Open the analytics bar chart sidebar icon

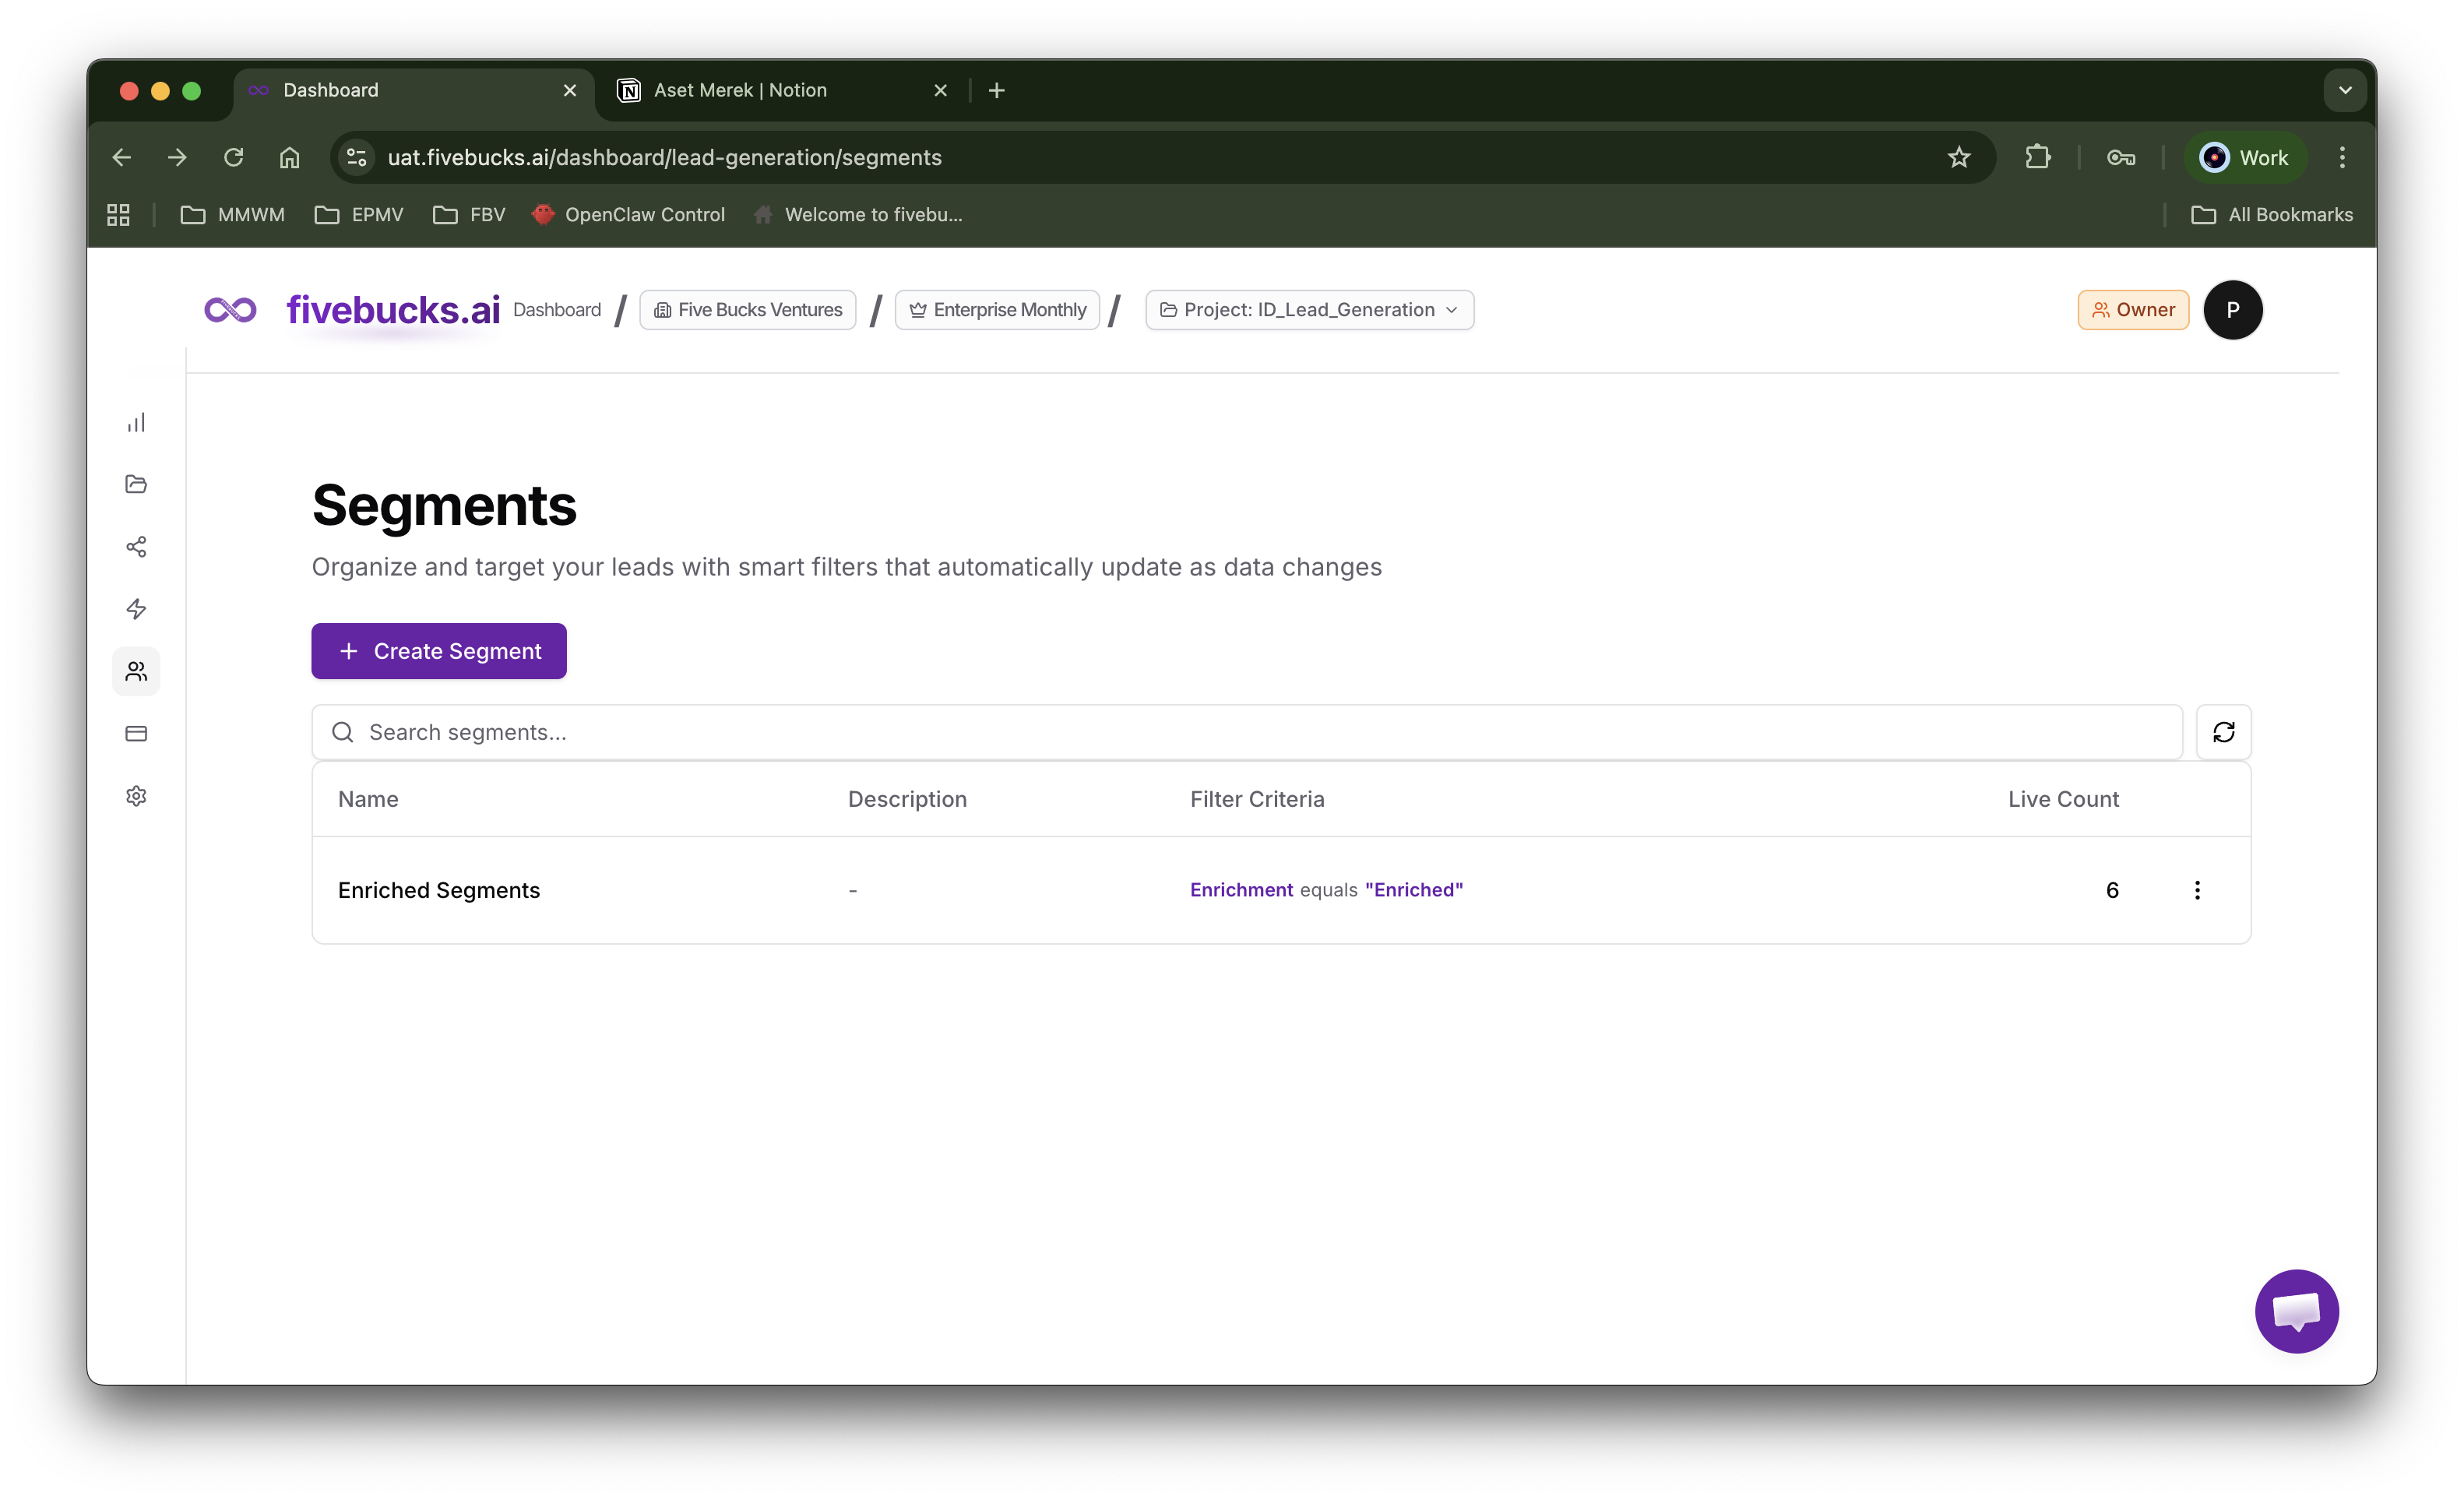coord(136,421)
